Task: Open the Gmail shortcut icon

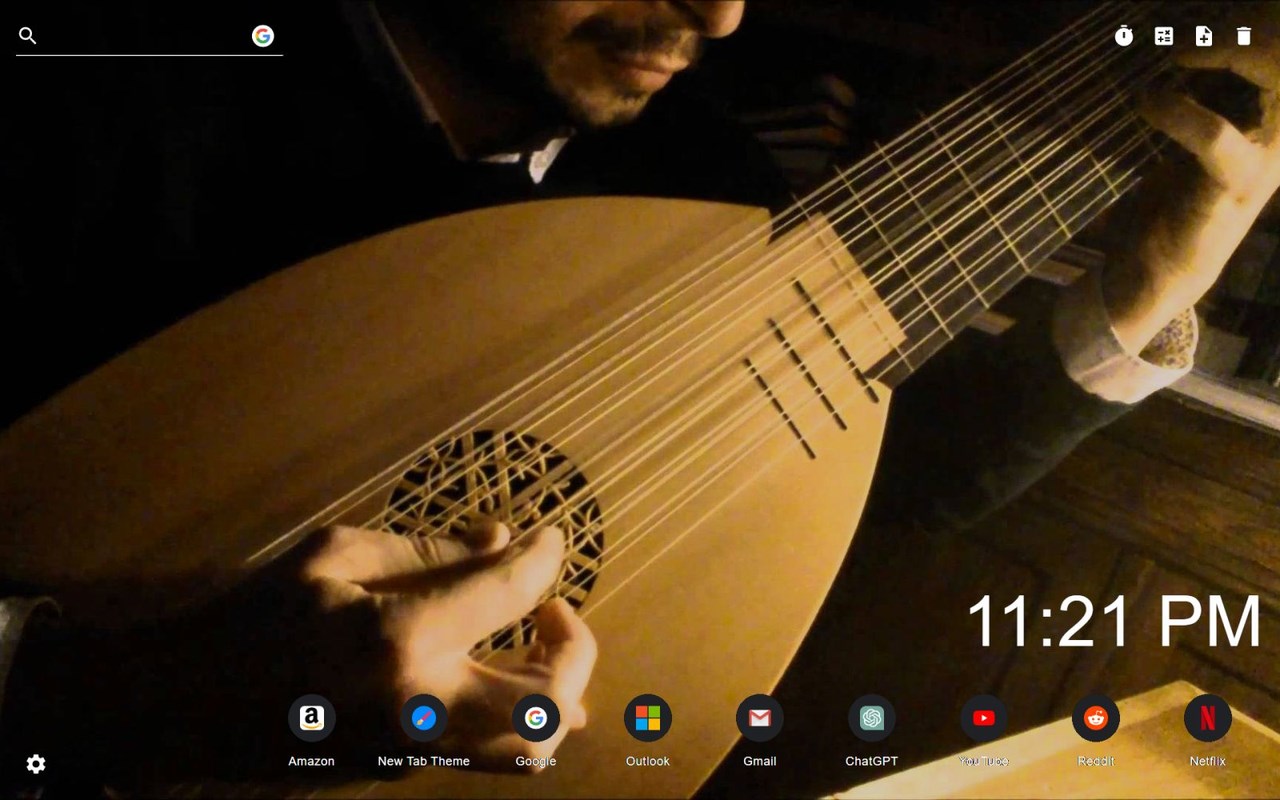Action: (760, 718)
